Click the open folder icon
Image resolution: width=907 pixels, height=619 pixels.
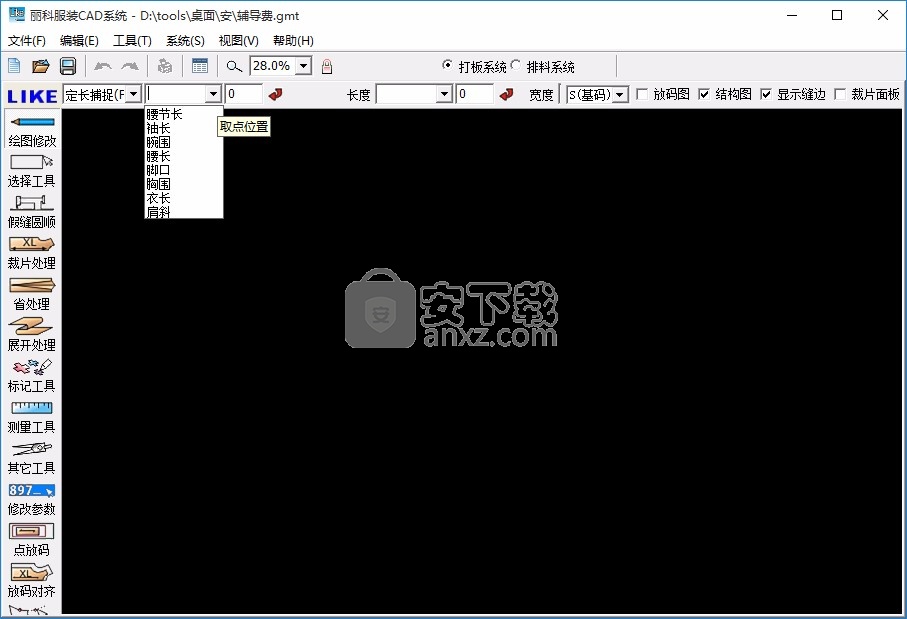41,66
